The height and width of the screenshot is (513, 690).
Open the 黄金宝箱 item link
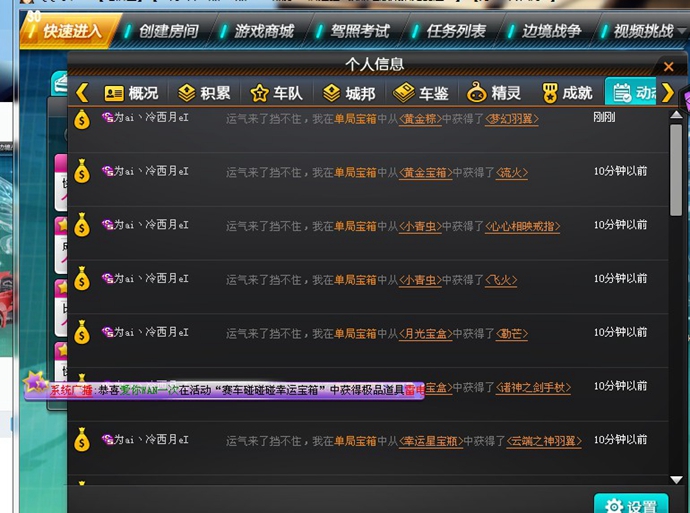click(426, 172)
